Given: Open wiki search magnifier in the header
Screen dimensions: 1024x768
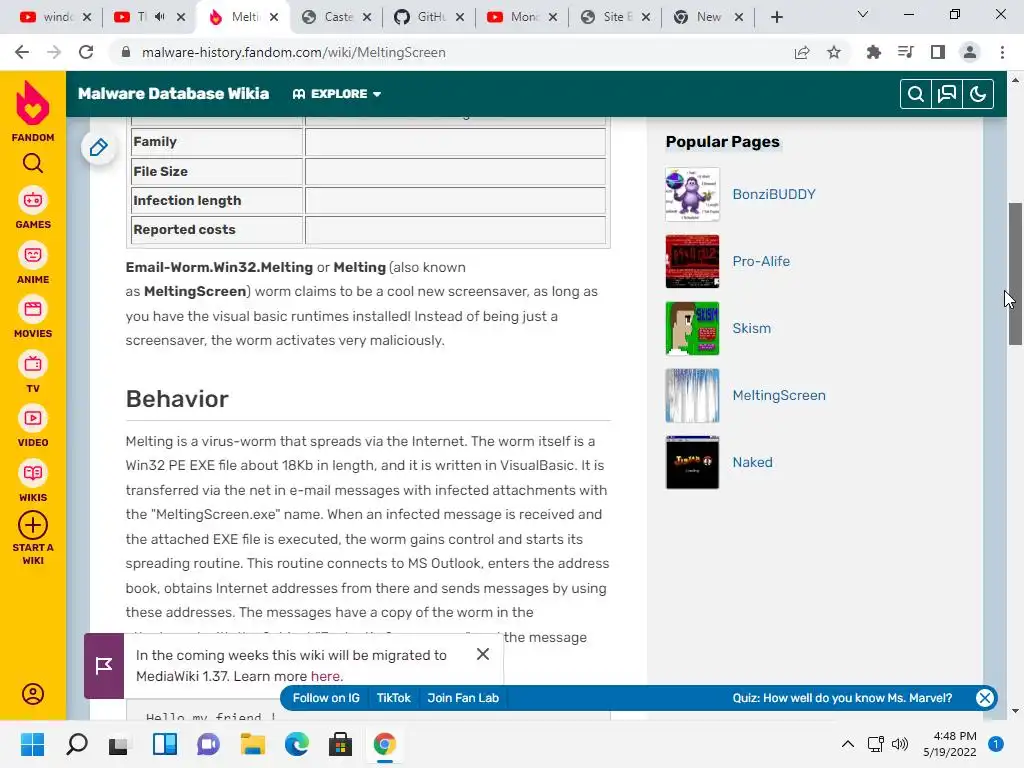Looking at the screenshot, I should pos(916,94).
